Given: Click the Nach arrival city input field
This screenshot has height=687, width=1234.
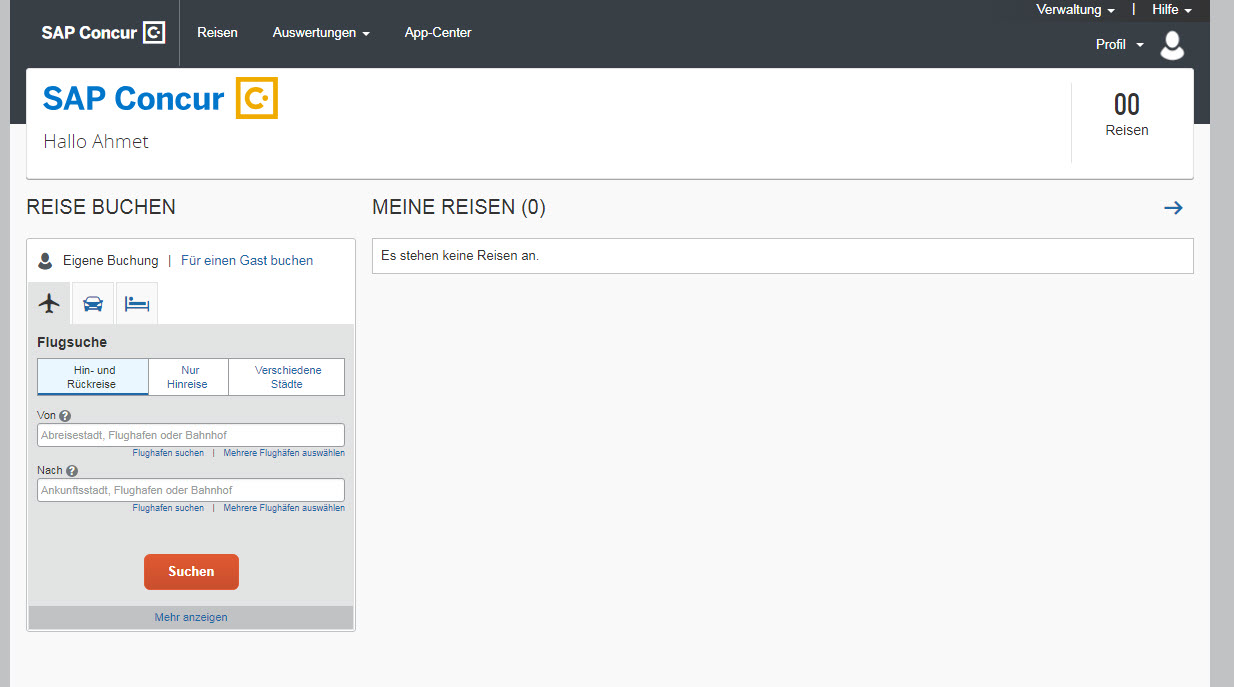Looking at the screenshot, I should [191, 490].
